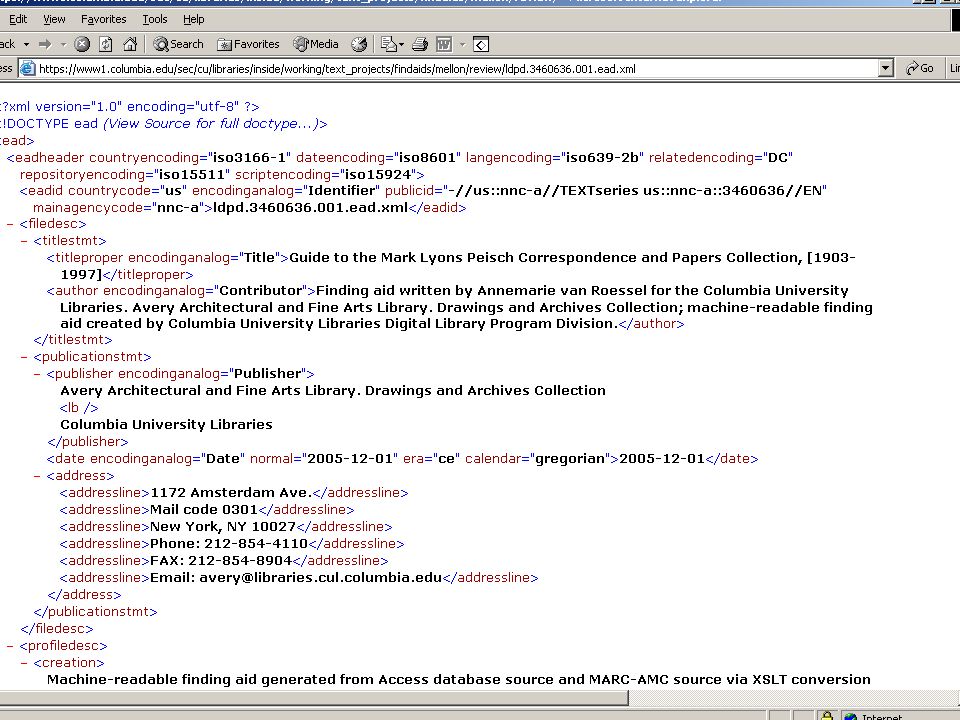Click the date value '2005-12-01' before closing date tag
This screenshot has width=960, height=720.
pos(662,459)
